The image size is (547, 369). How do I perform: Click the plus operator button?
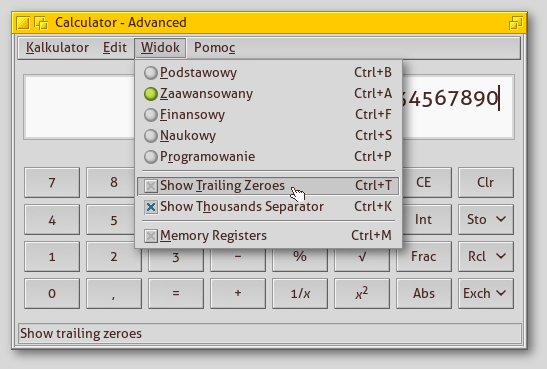click(x=238, y=294)
